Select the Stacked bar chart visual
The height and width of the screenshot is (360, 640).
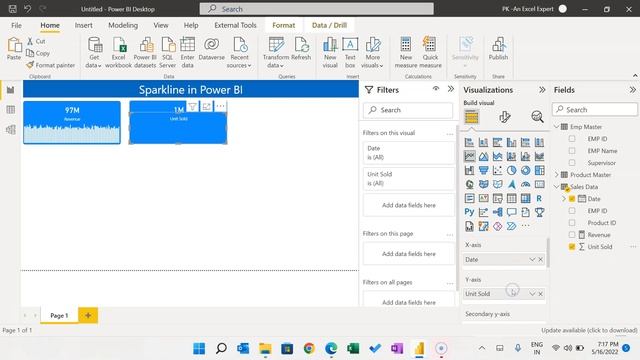[469, 142]
